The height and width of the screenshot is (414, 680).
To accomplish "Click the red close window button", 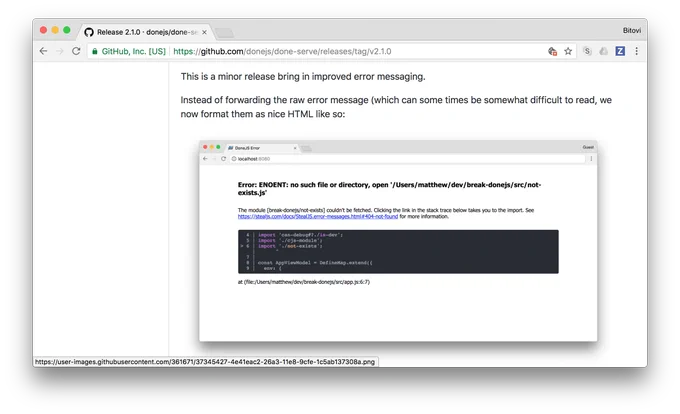I will coord(43,30).
